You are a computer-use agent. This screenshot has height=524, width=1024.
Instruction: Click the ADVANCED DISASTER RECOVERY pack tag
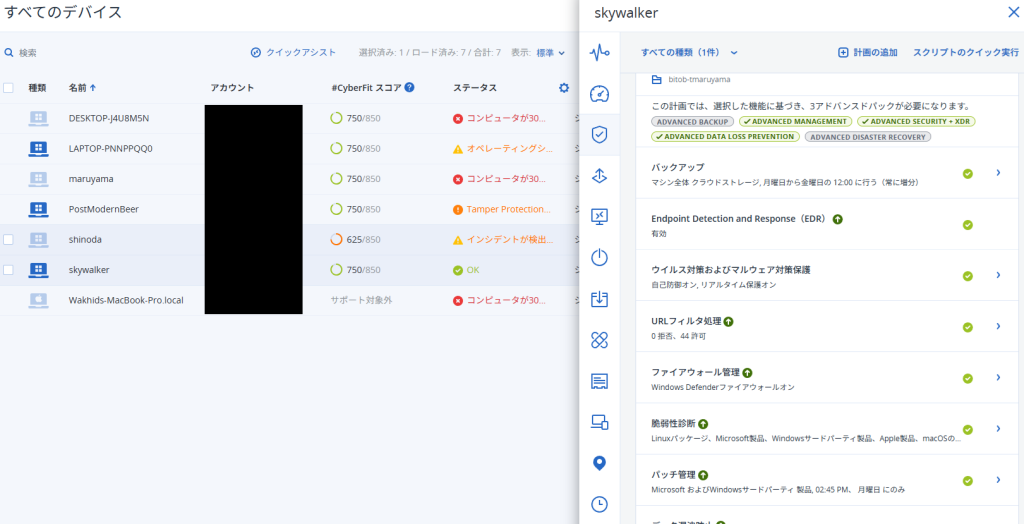click(868, 137)
